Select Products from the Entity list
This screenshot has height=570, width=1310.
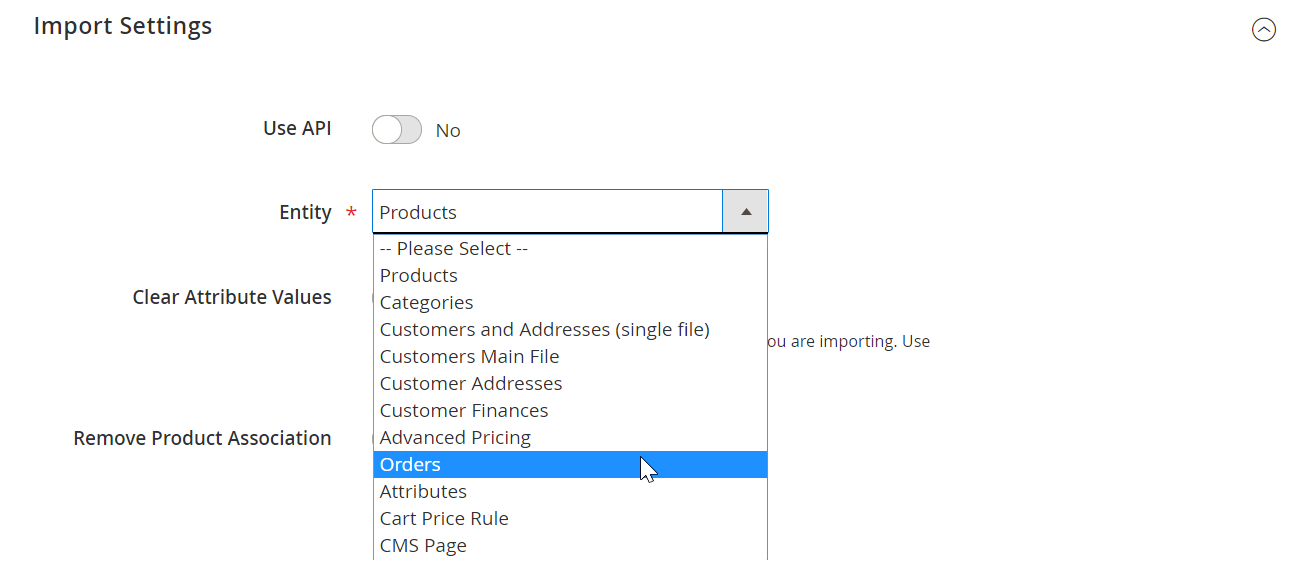[419, 276]
